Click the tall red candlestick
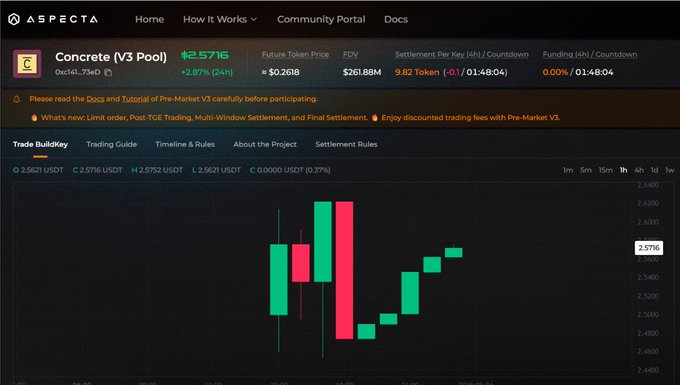Viewport: 680px width, 385px height. 344,270
